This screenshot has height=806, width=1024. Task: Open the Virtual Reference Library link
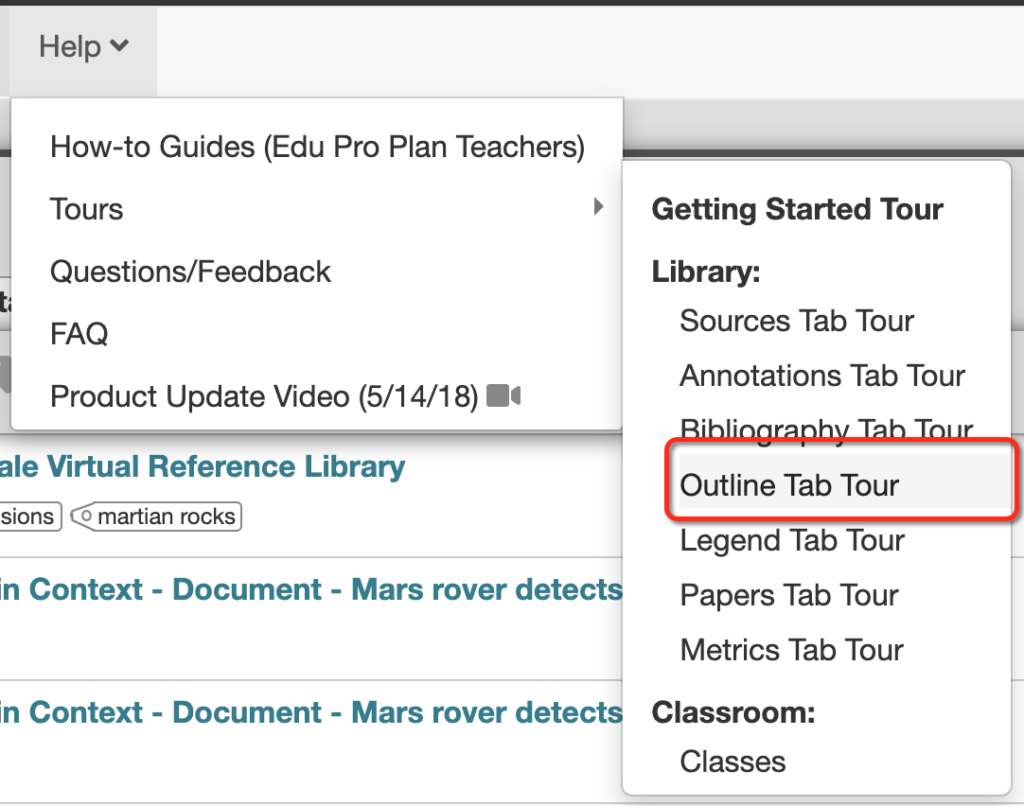(202, 467)
